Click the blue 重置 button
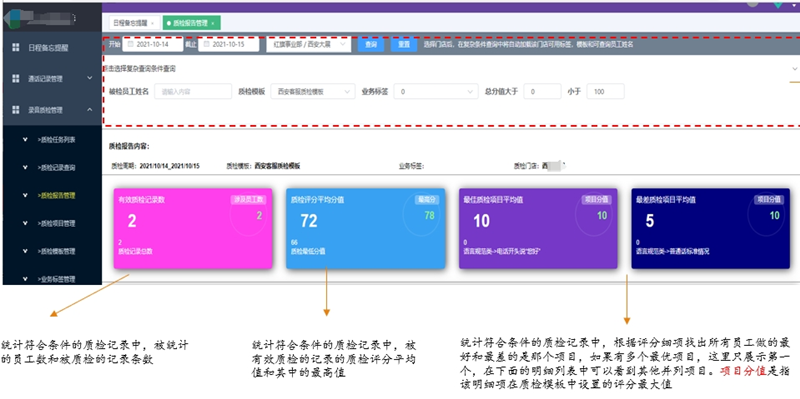The width and height of the screenshot is (800, 399). point(404,44)
